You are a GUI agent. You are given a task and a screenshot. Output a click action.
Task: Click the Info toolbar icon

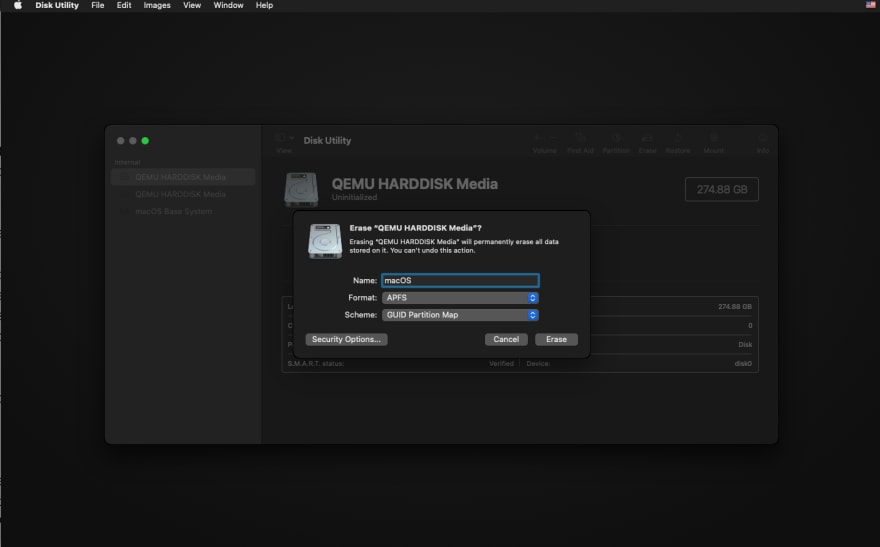tap(763, 138)
